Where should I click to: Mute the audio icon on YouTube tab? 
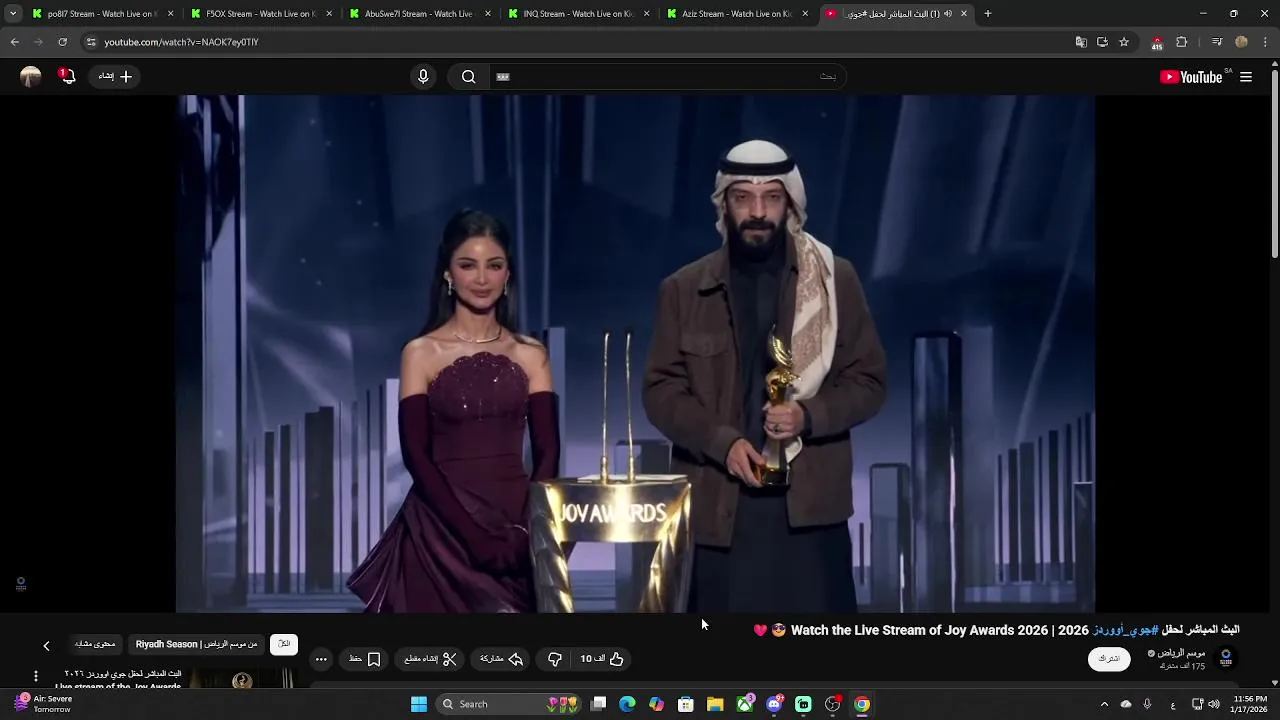(948, 14)
